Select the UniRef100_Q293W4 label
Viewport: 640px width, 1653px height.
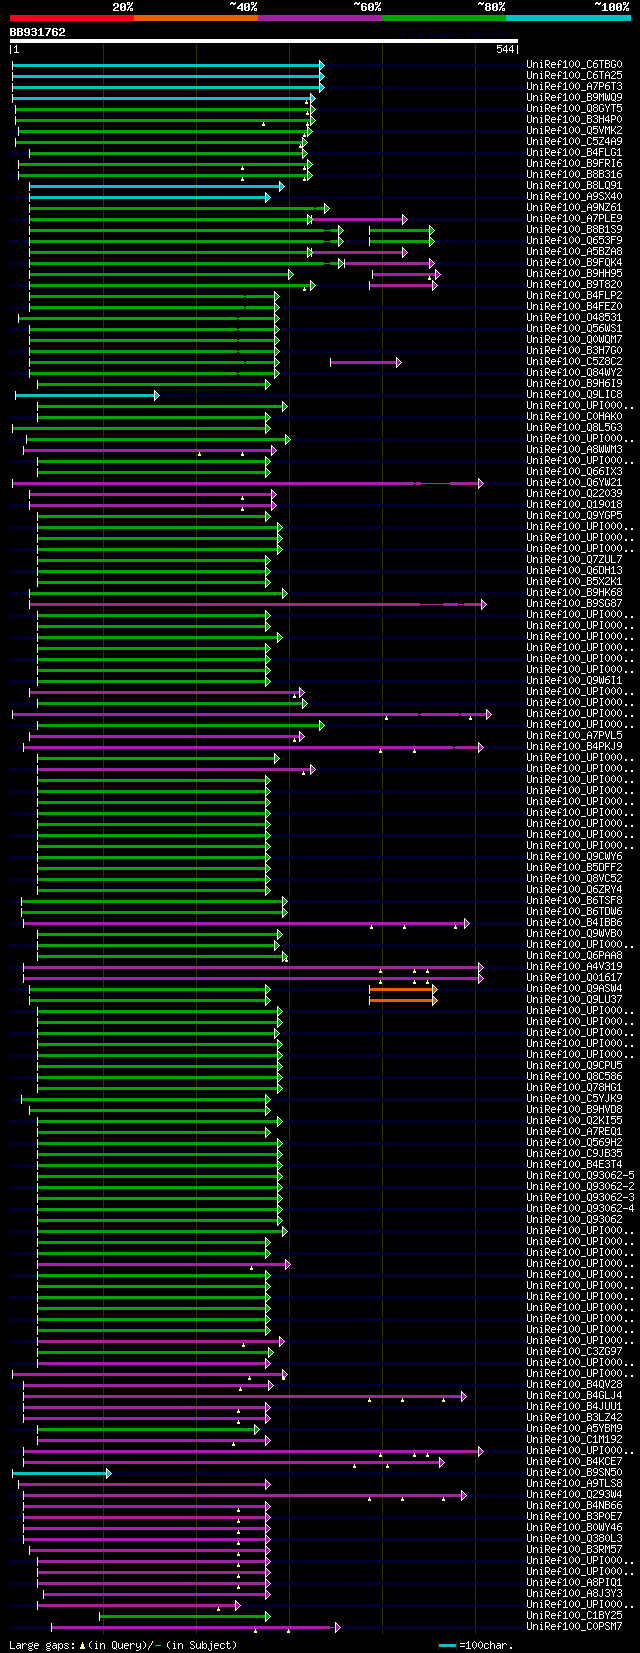(x=574, y=1495)
